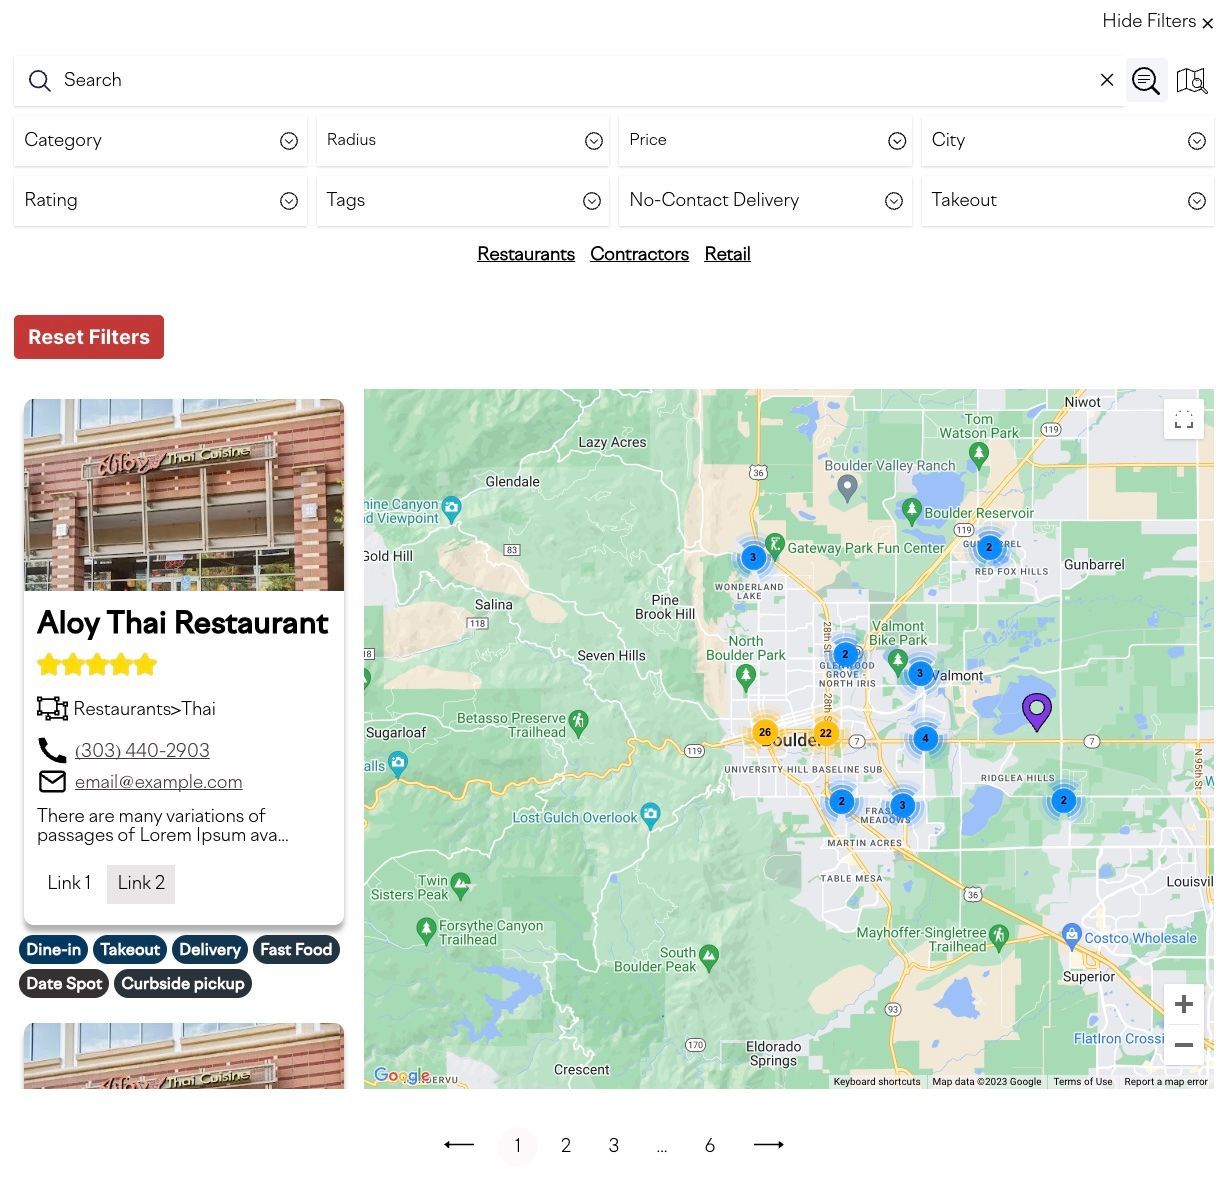
Task: Click Hide Filters close icon
Action: click(1208, 23)
